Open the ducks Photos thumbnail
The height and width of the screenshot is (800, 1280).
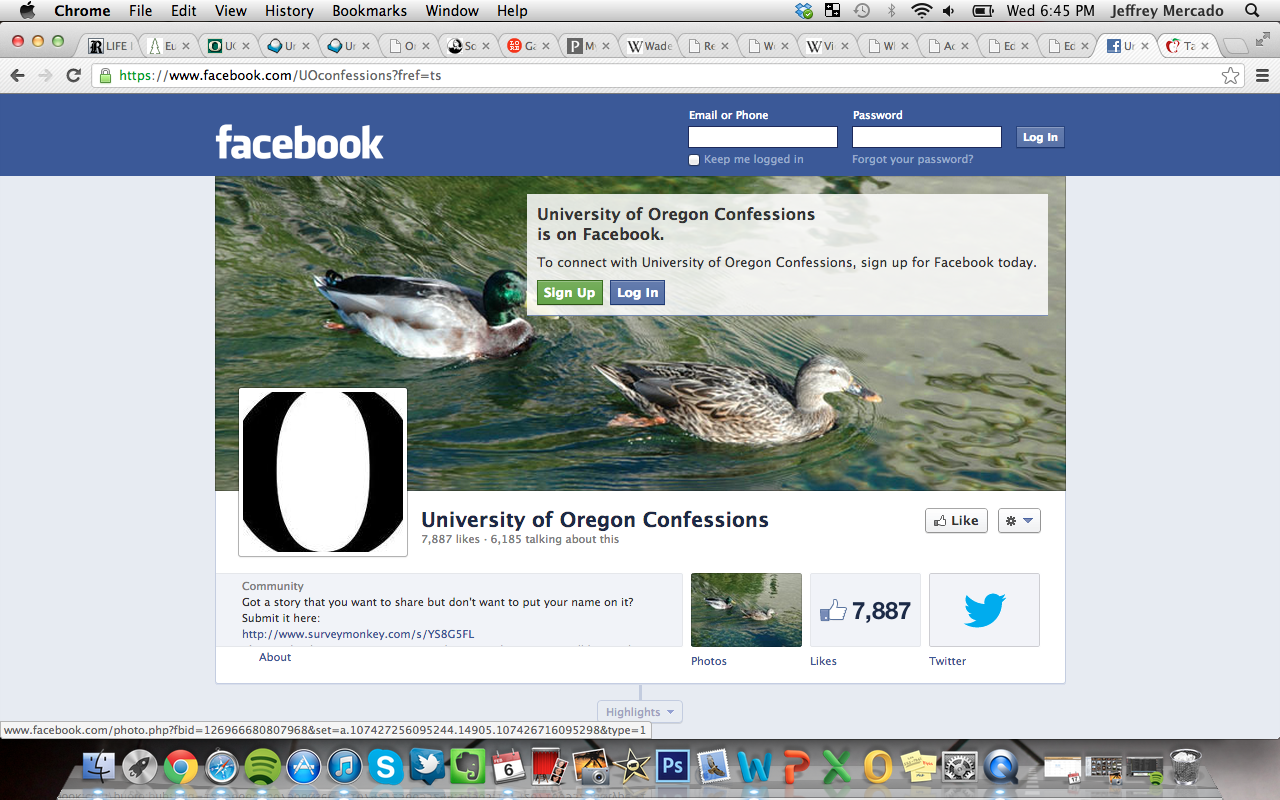746,610
